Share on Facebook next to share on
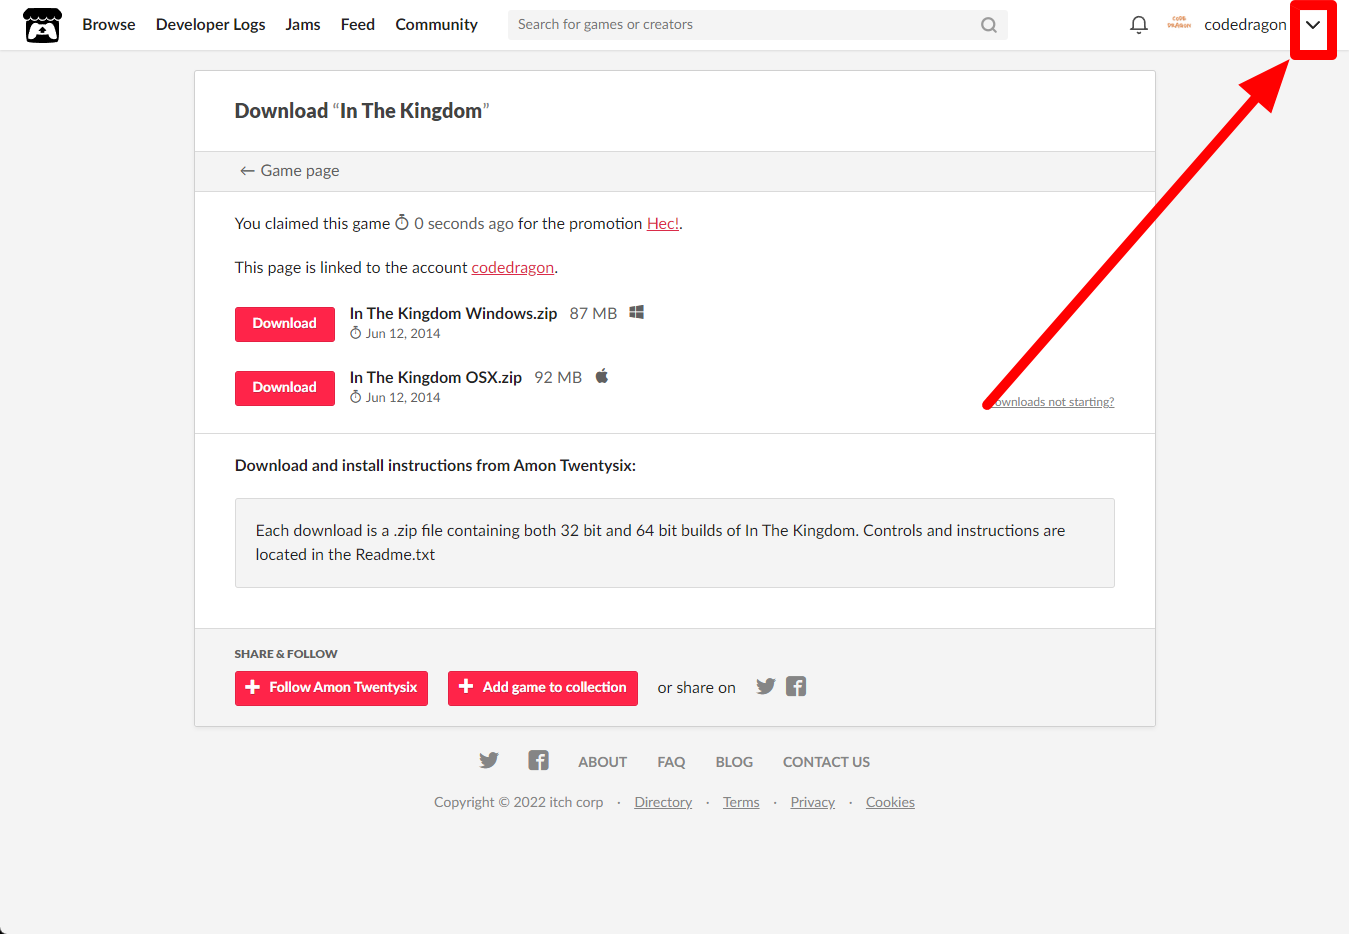Viewport: 1349px width, 934px height. (x=796, y=687)
